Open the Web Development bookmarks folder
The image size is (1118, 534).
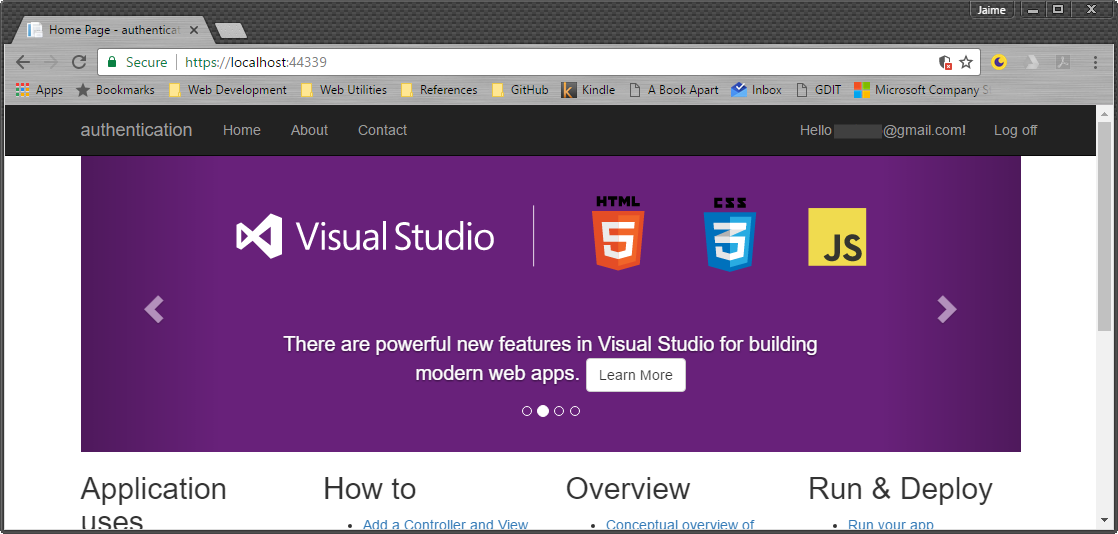tap(228, 90)
